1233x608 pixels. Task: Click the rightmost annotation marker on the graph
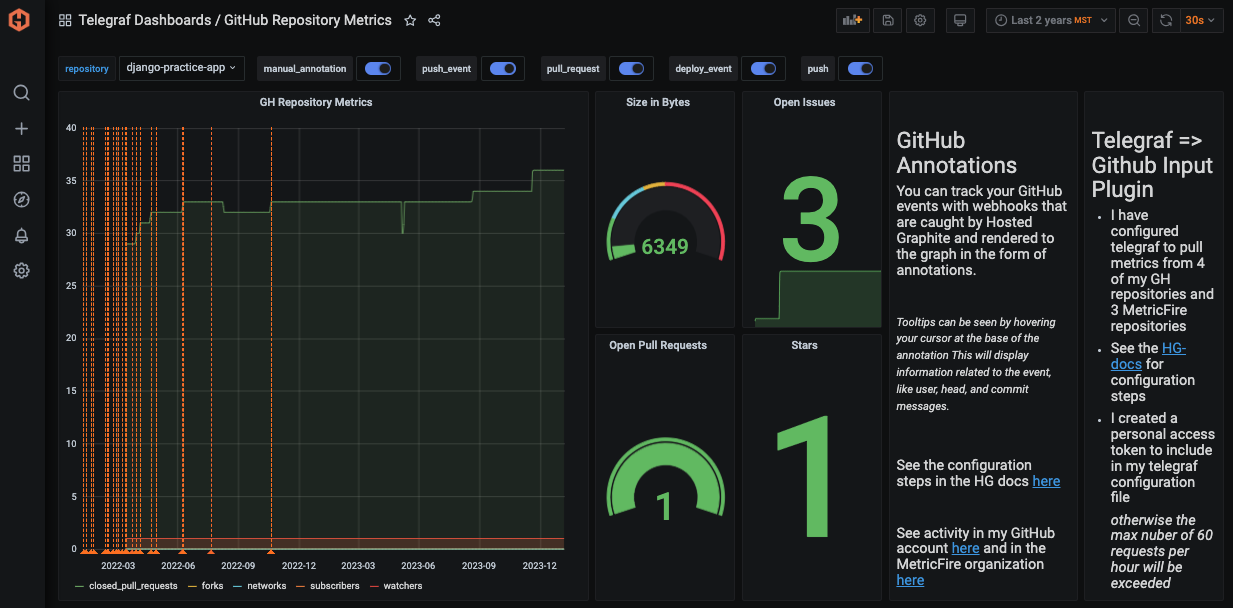point(271,550)
